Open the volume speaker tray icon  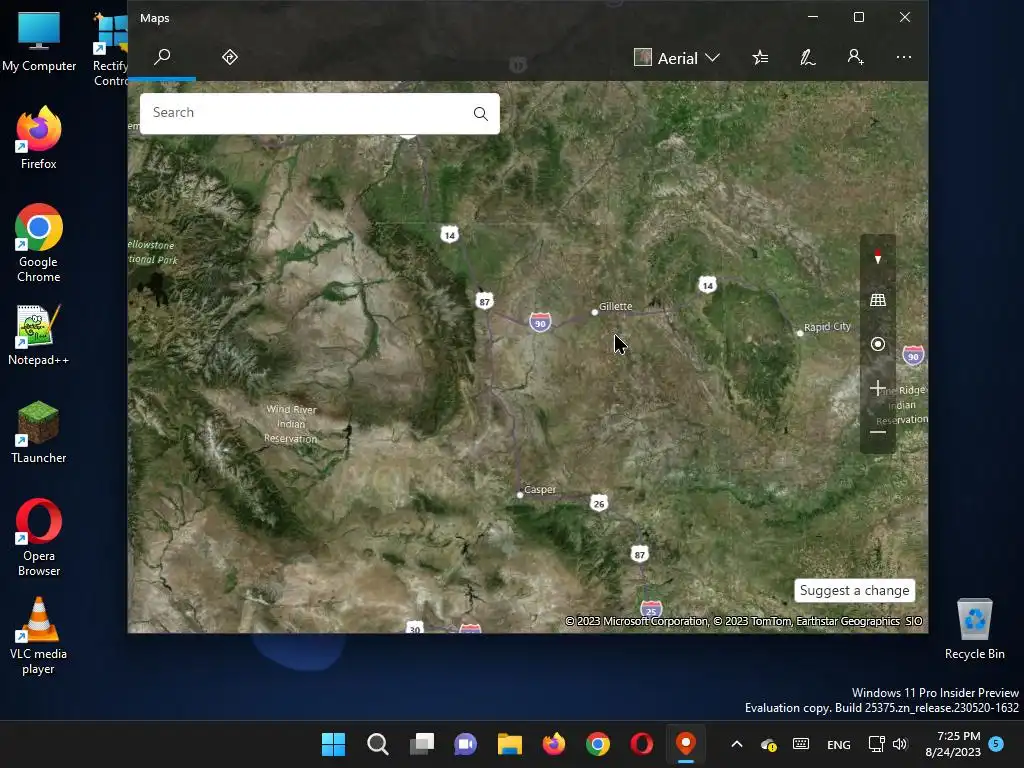tap(901, 744)
